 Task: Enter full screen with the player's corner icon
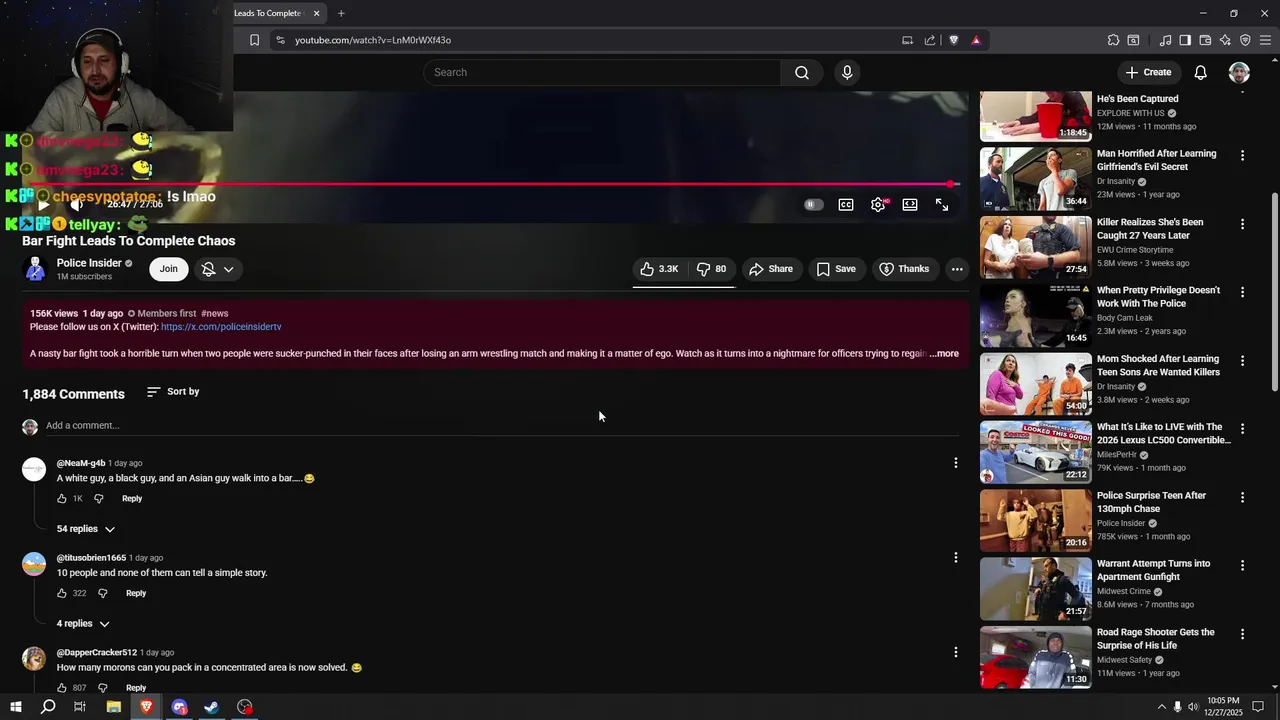pos(942,205)
